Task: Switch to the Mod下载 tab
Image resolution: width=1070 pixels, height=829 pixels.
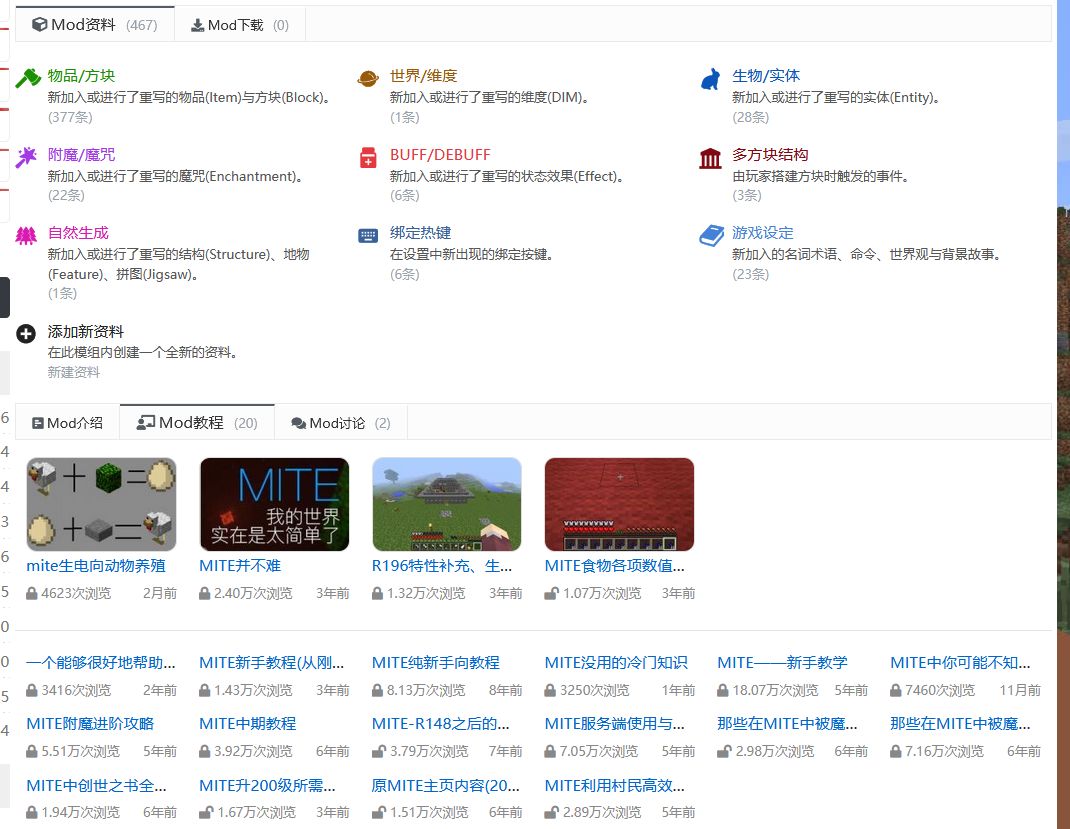Action: 239,22
